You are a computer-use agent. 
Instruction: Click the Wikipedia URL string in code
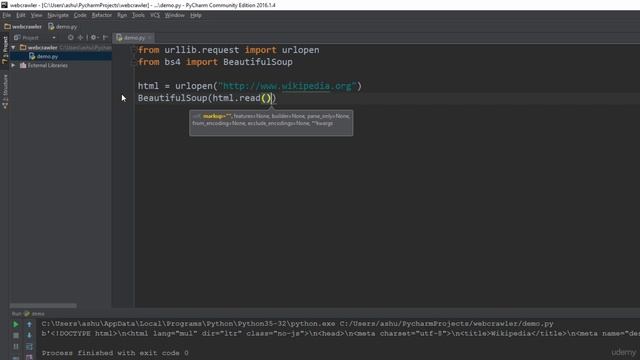click(288, 86)
